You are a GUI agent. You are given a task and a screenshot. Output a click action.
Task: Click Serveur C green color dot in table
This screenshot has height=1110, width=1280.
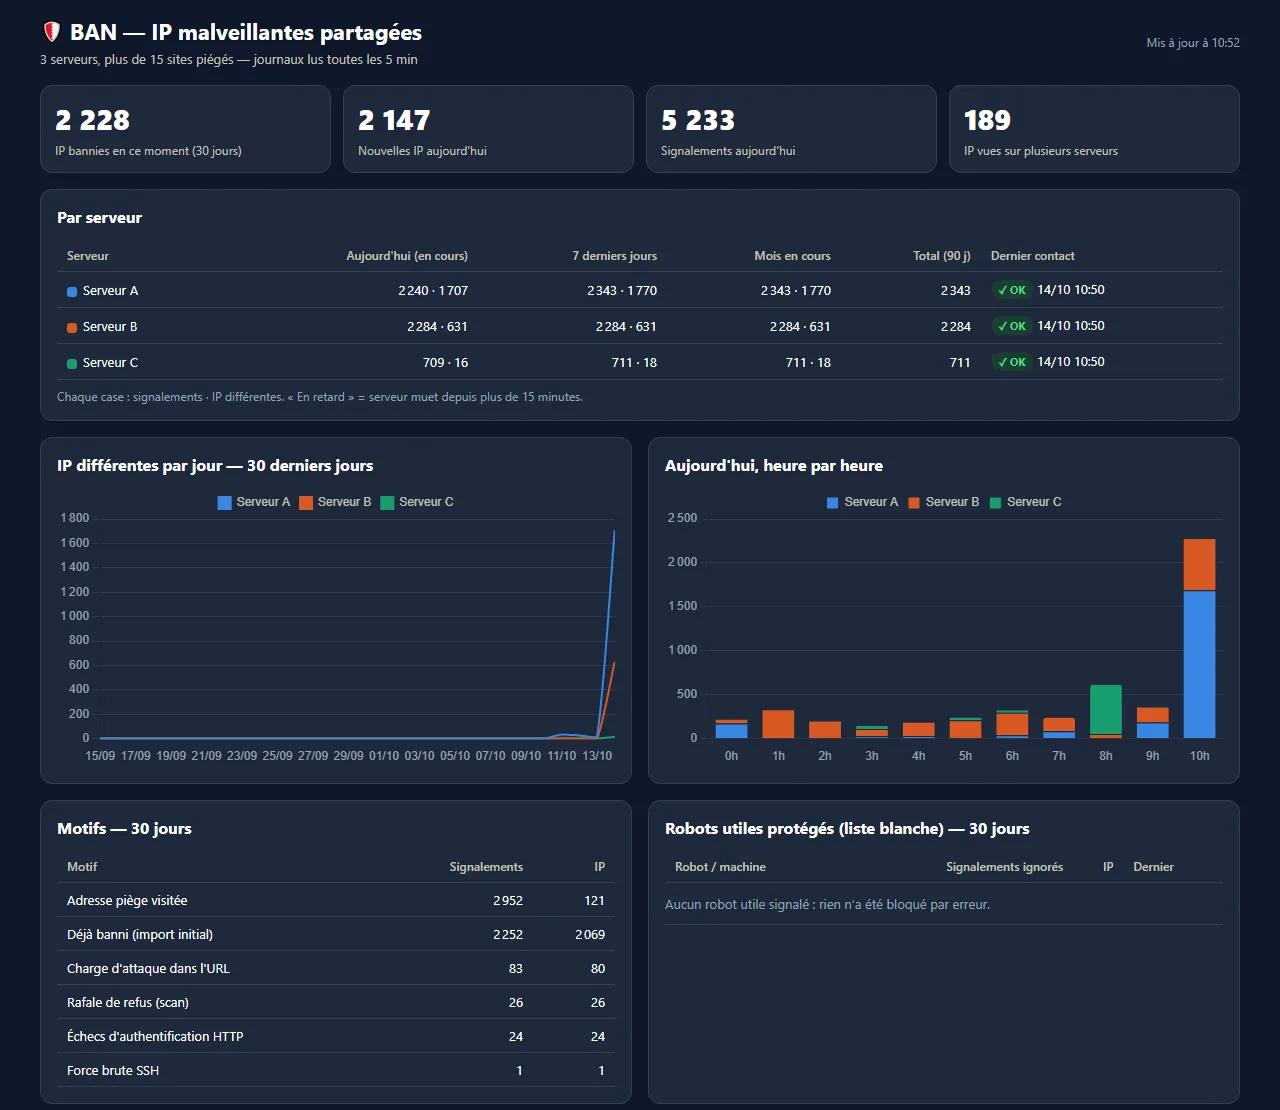pyautogui.click(x=72, y=364)
